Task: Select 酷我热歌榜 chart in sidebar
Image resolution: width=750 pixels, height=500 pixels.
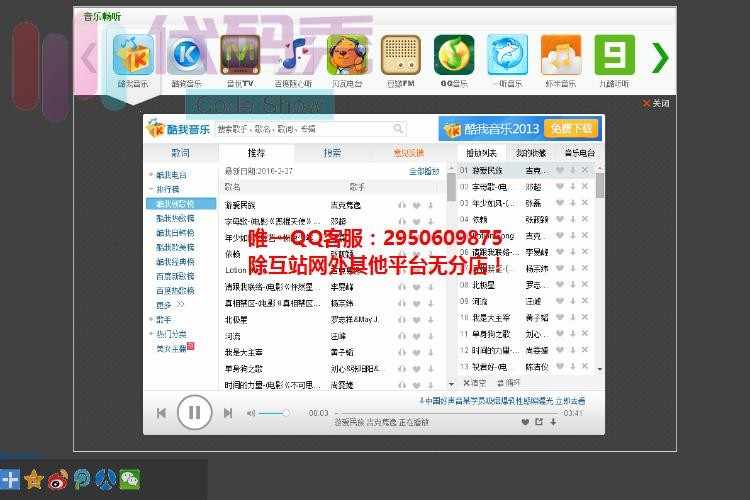Action: click(175, 218)
